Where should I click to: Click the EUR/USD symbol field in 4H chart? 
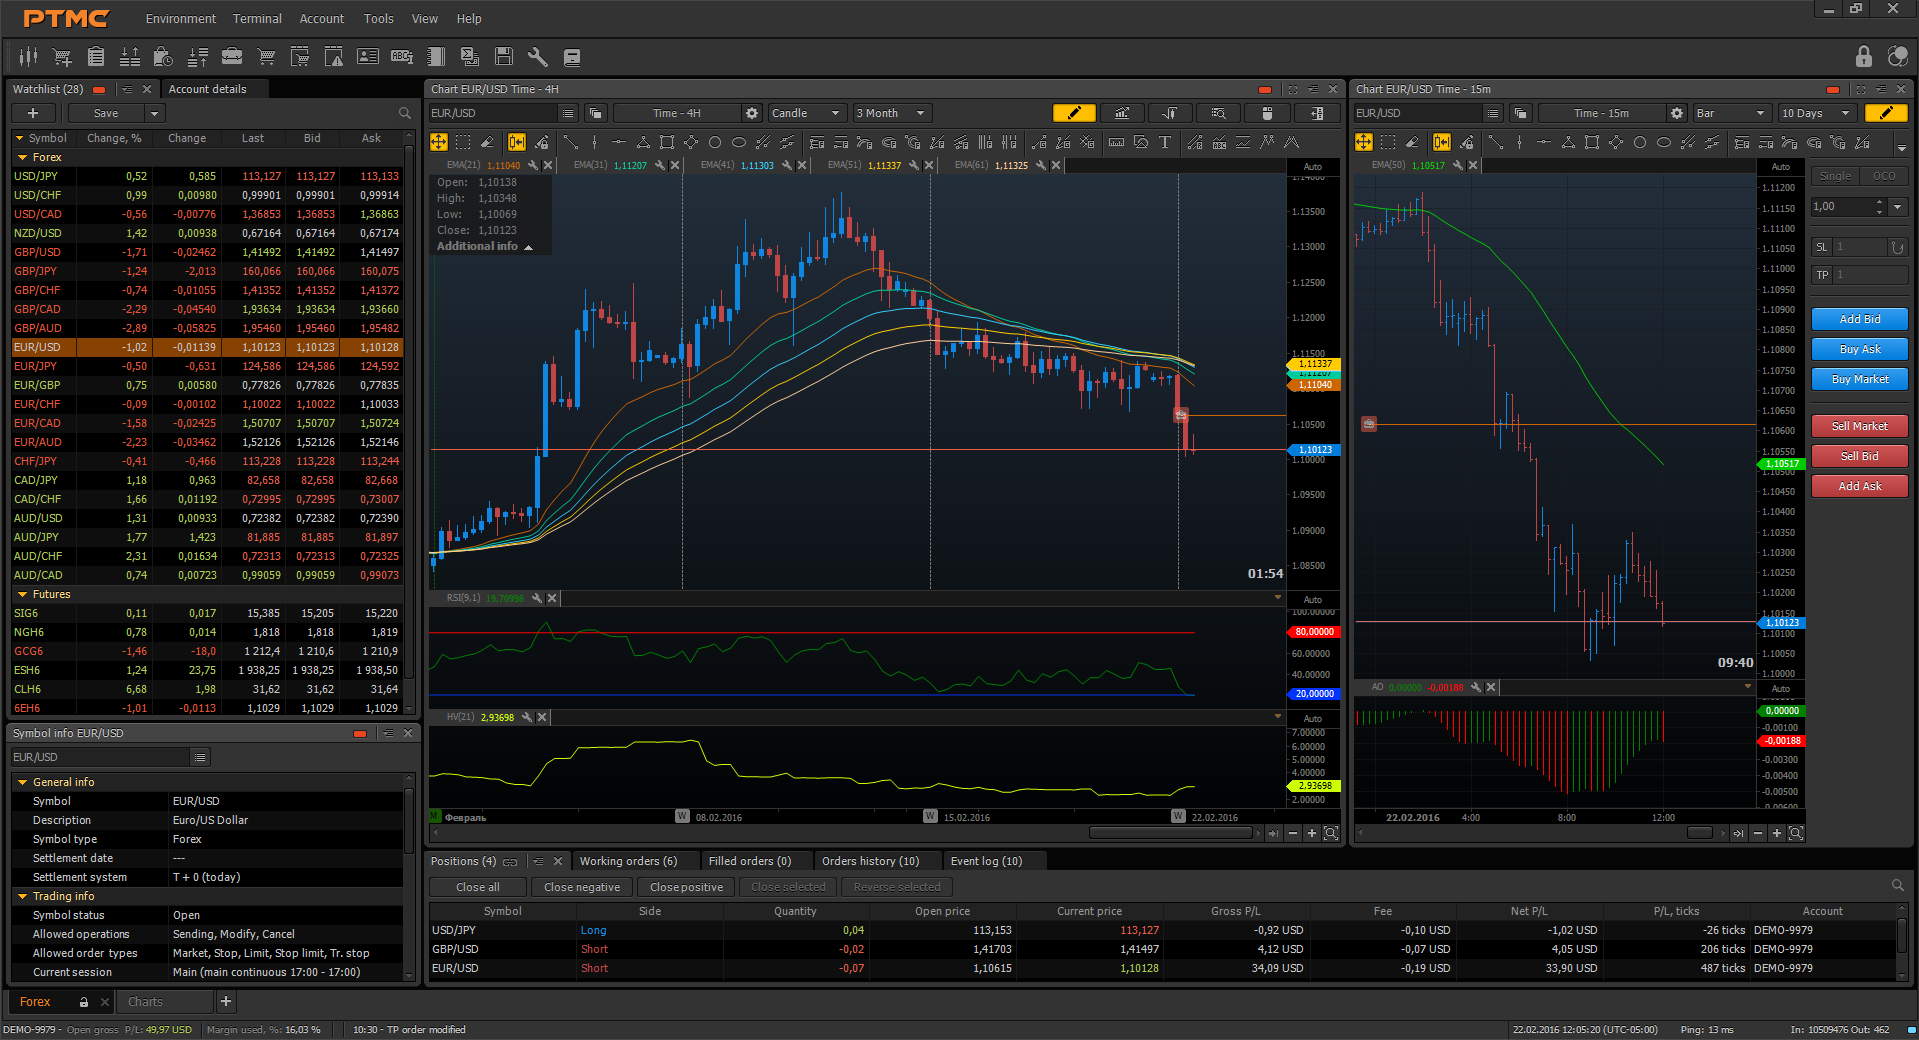coord(493,113)
